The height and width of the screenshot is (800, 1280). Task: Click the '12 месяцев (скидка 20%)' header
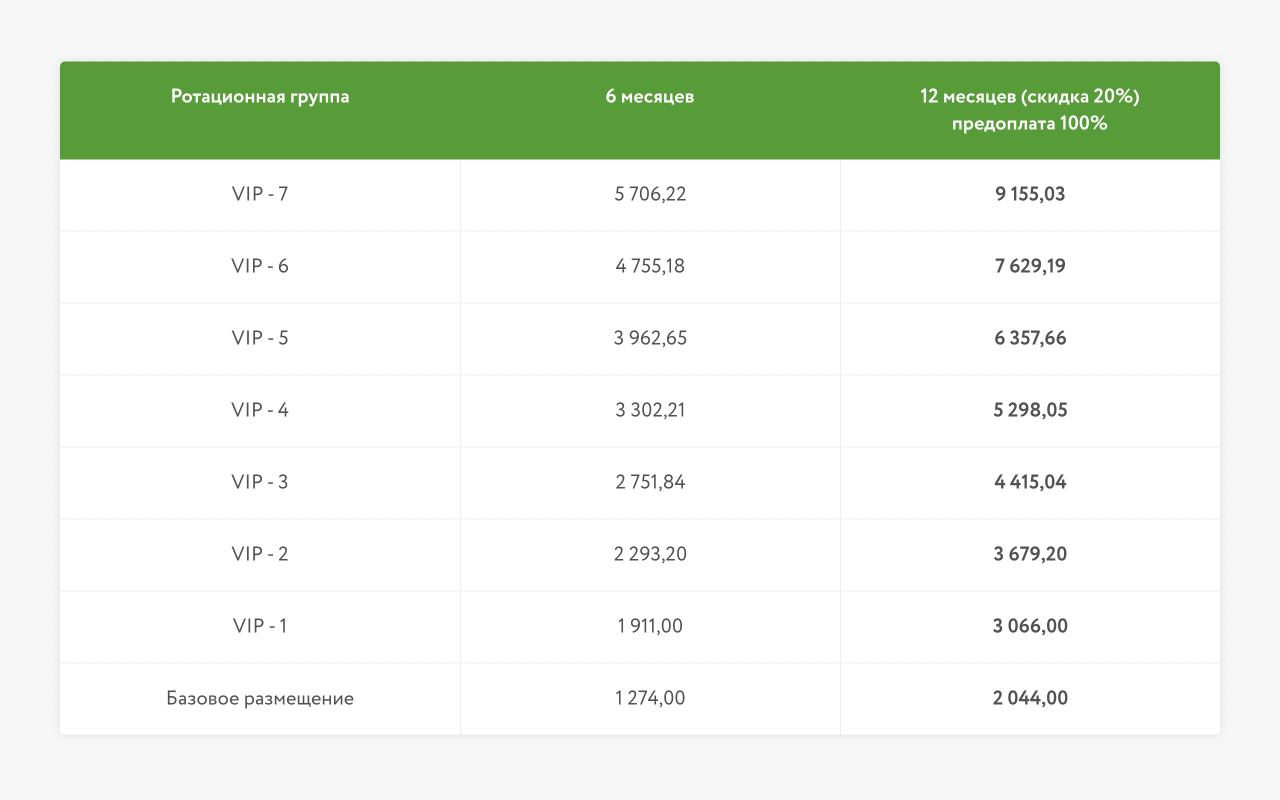click(1030, 97)
